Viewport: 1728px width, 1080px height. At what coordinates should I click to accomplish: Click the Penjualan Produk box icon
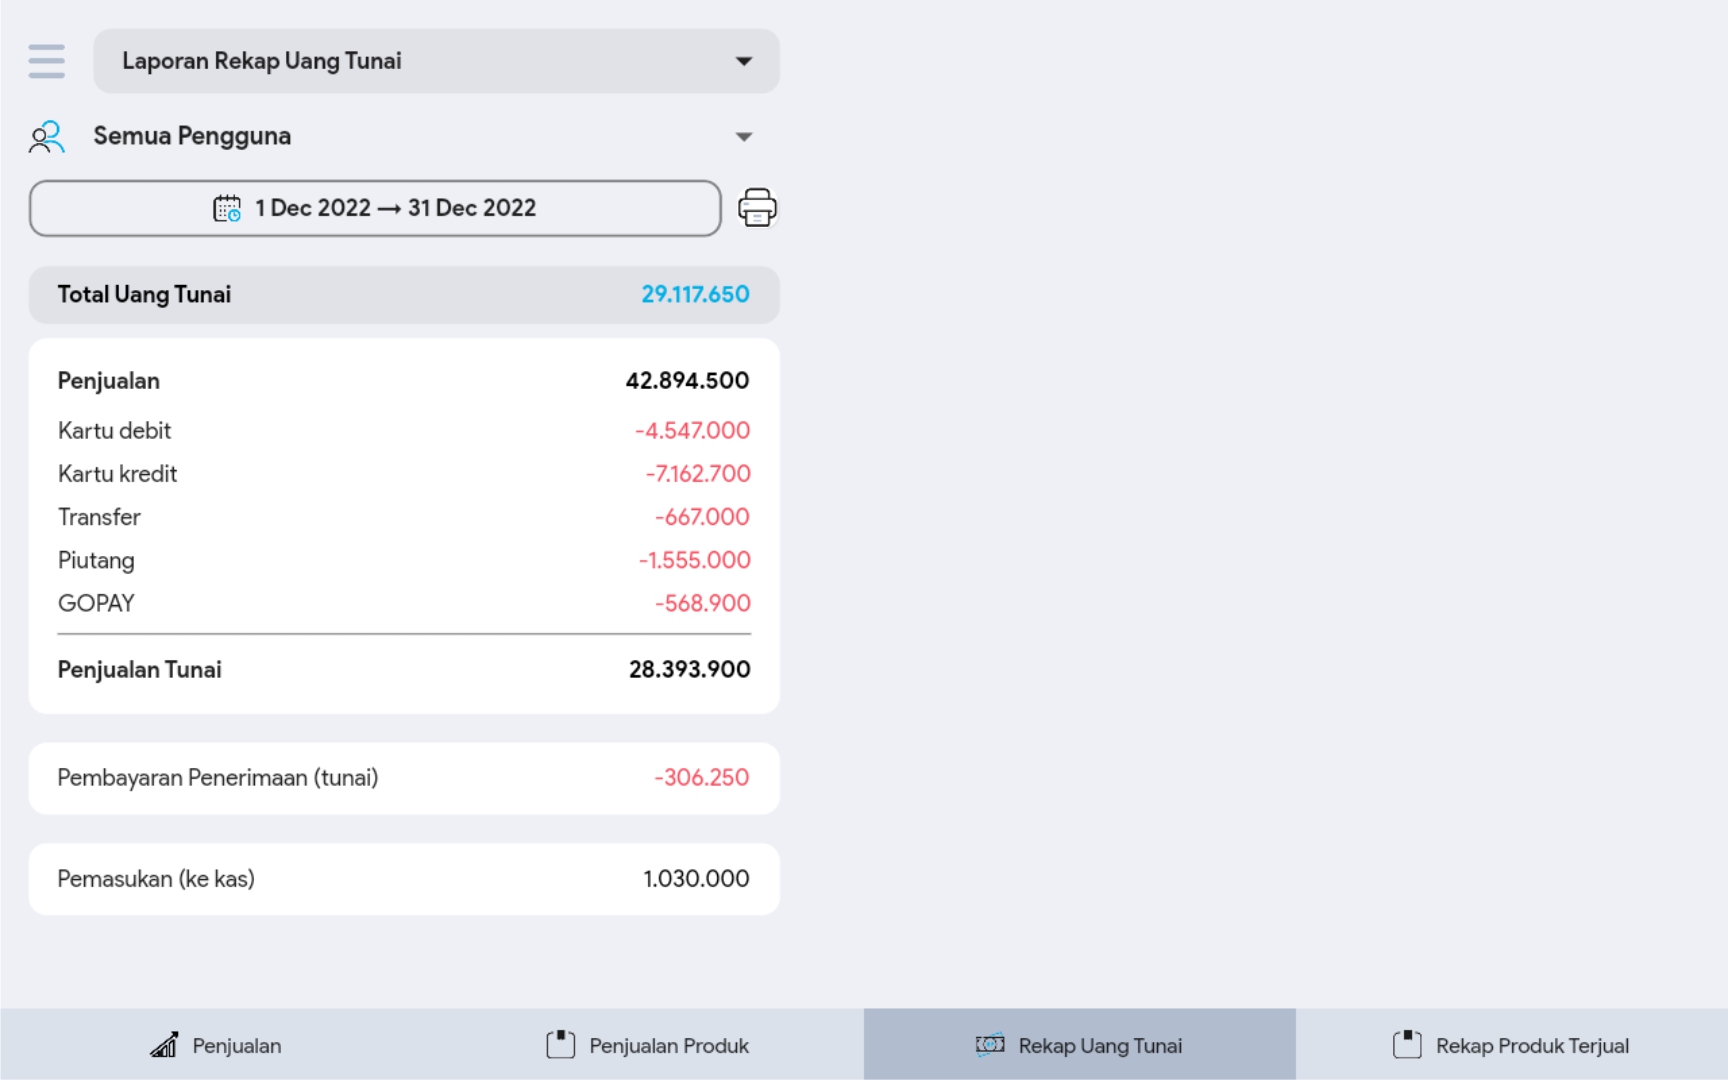[560, 1045]
